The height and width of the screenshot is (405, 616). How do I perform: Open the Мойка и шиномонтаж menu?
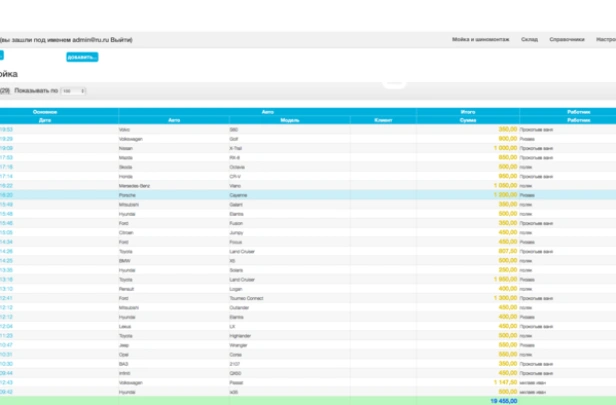479,40
